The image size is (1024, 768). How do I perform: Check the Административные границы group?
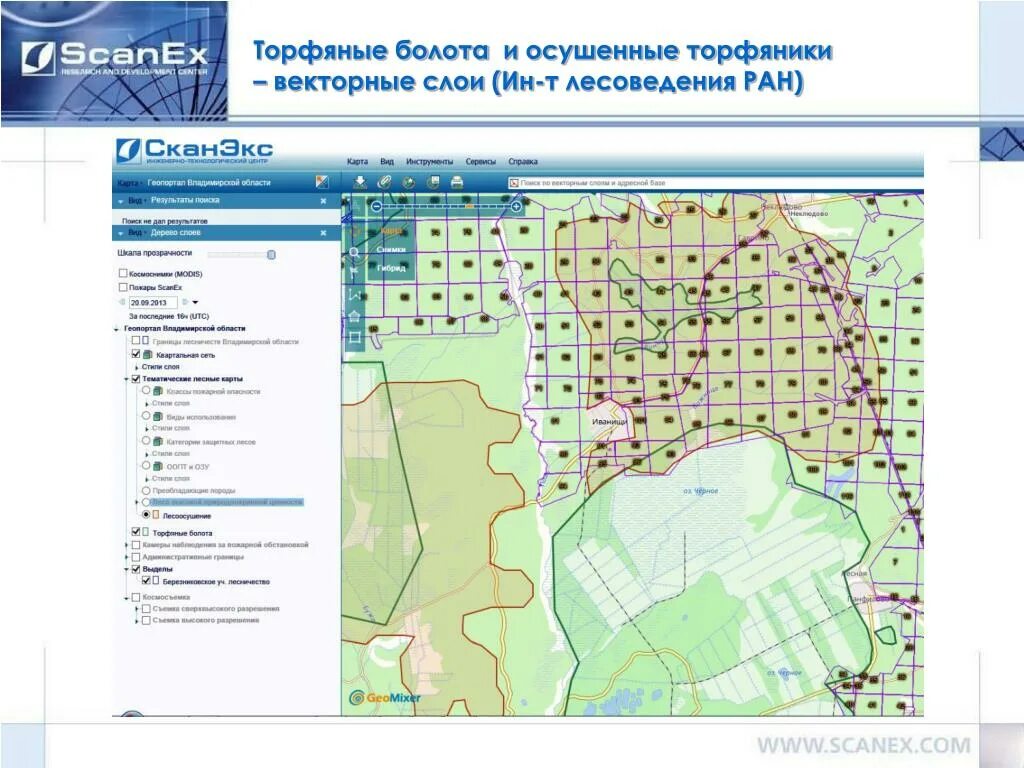coord(136,557)
